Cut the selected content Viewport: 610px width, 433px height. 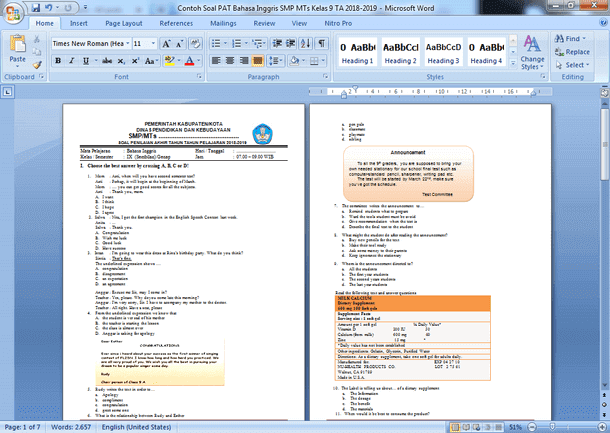[36, 39]
